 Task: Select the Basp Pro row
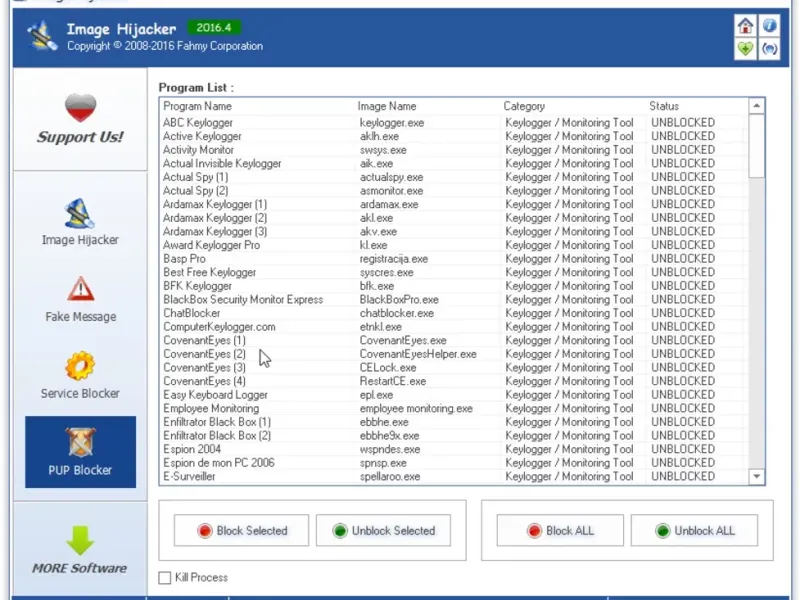453,259
